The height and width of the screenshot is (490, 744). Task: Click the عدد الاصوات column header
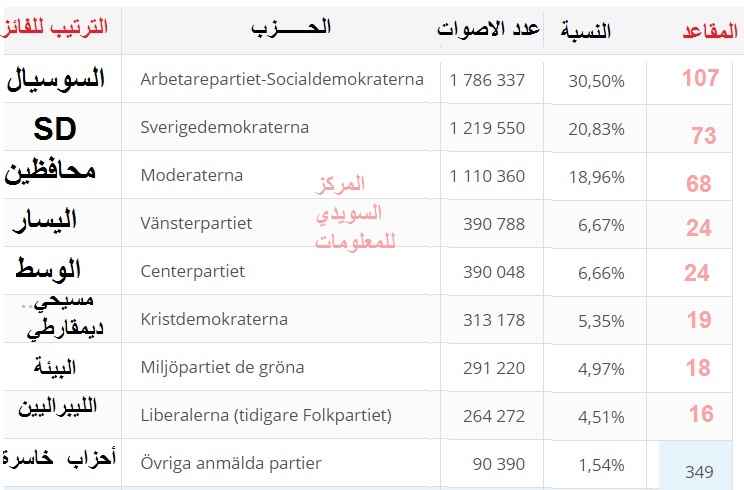489,28
